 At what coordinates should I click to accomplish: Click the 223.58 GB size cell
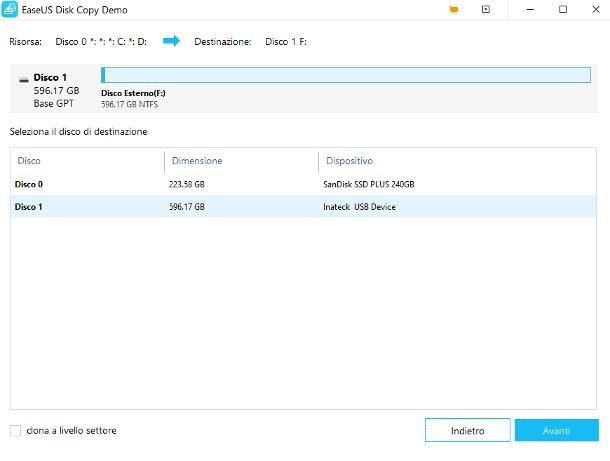point(187,184)
